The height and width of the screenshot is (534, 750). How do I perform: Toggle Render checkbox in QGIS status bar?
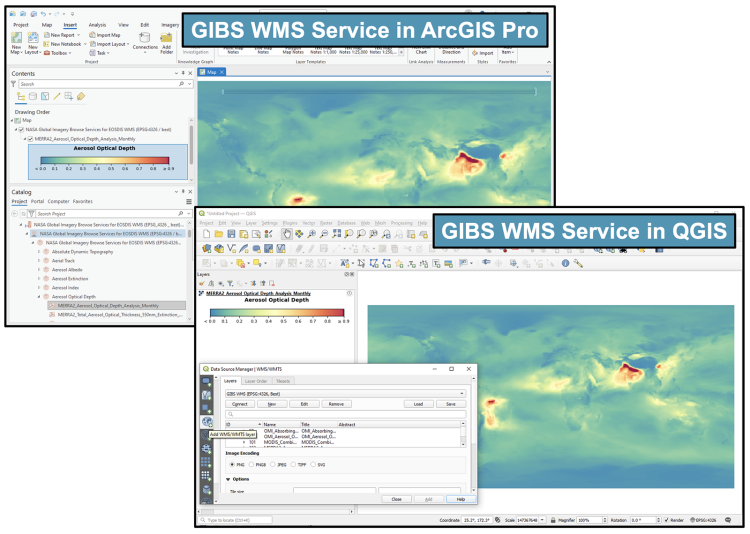666,520
